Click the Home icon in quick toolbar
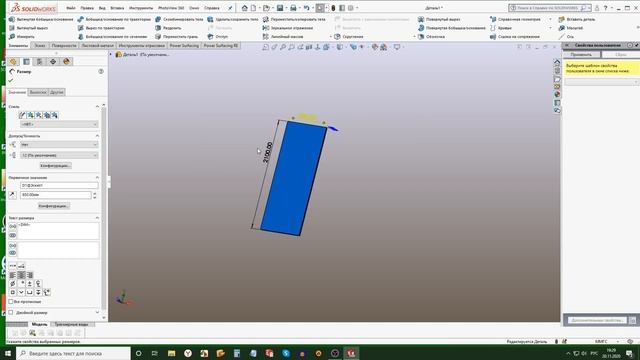Viewport: 640px width, 360px height. (244, 8)
